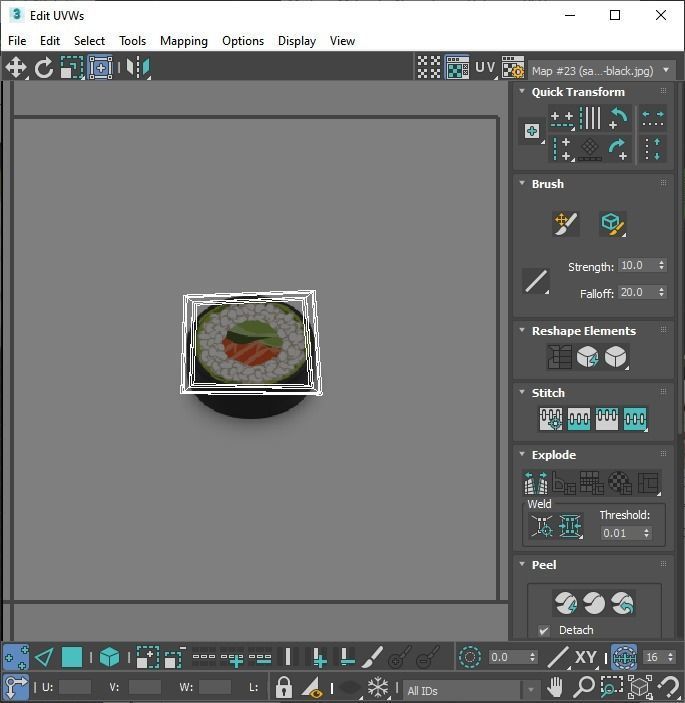Click the Strength value field

click(637, 265)
